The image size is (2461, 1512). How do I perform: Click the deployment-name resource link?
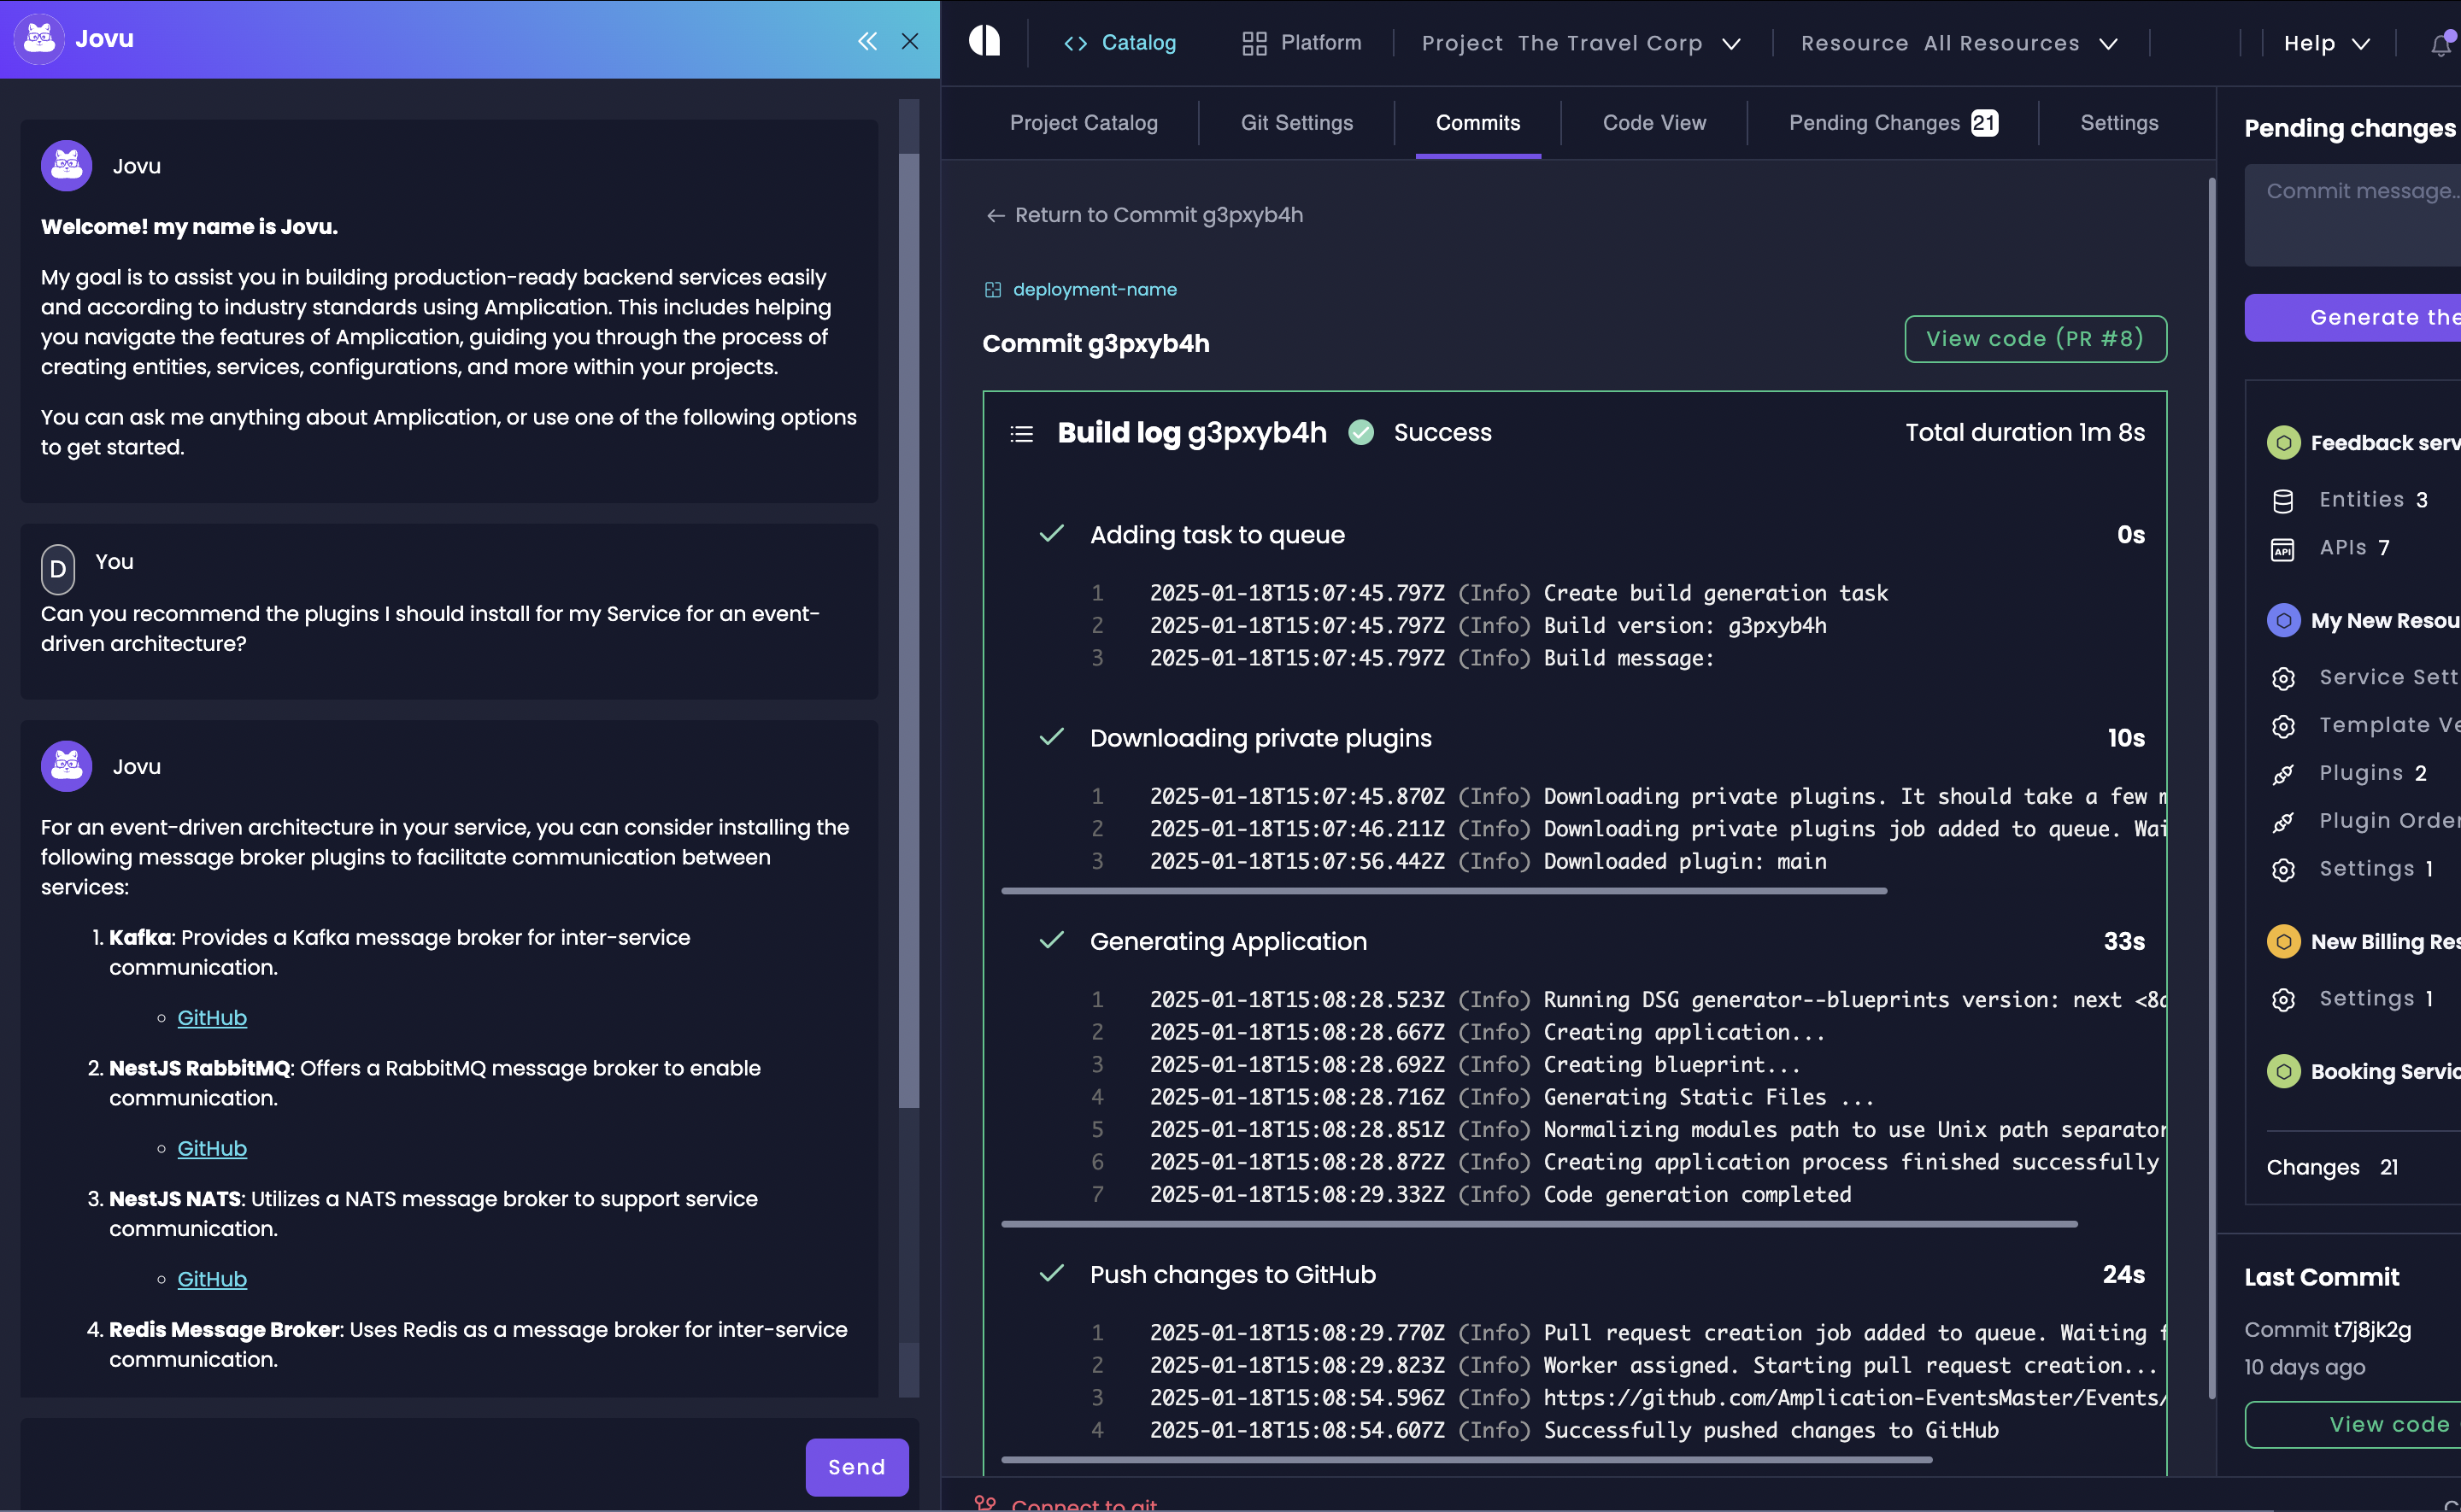point(1094,290)
